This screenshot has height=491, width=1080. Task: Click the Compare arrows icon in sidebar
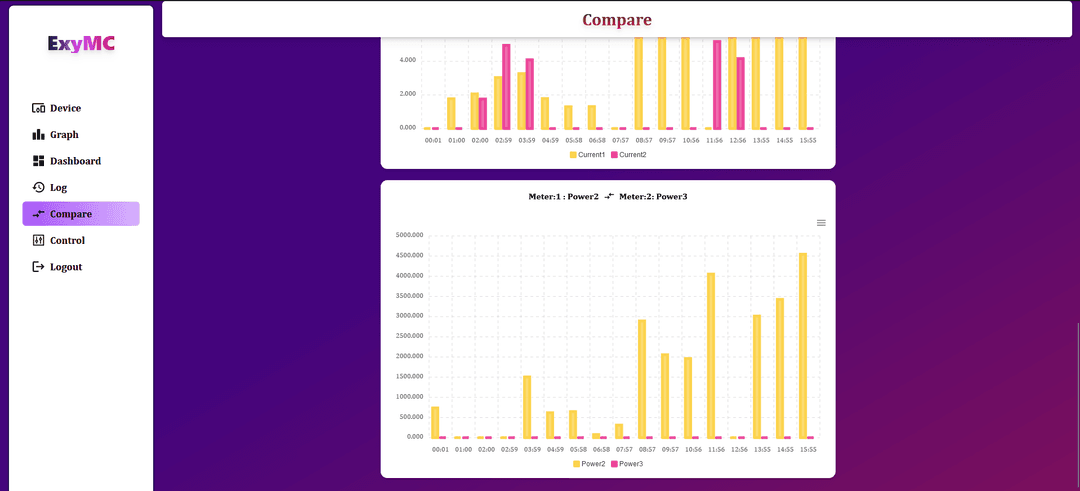coord(39,214)
